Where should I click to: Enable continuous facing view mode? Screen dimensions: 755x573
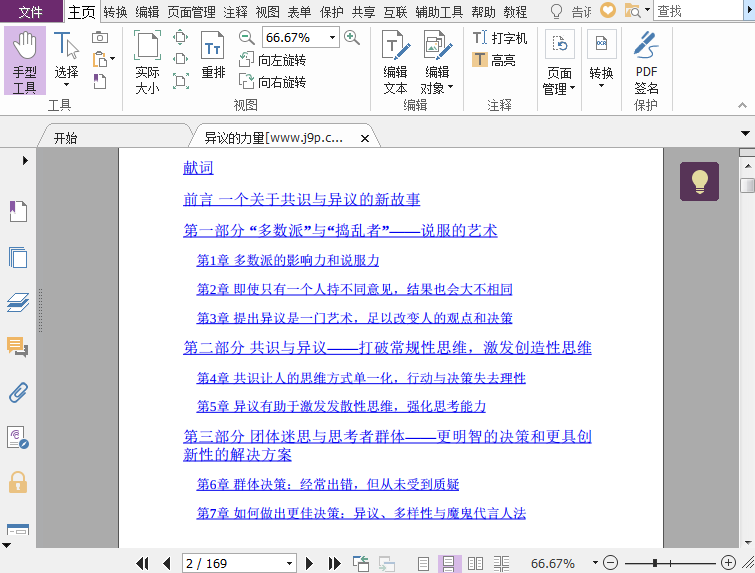(x=501, y=563)
